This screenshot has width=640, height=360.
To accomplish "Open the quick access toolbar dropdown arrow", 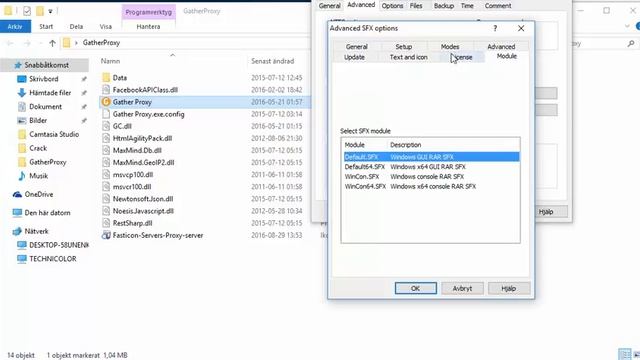I will 50,11.
